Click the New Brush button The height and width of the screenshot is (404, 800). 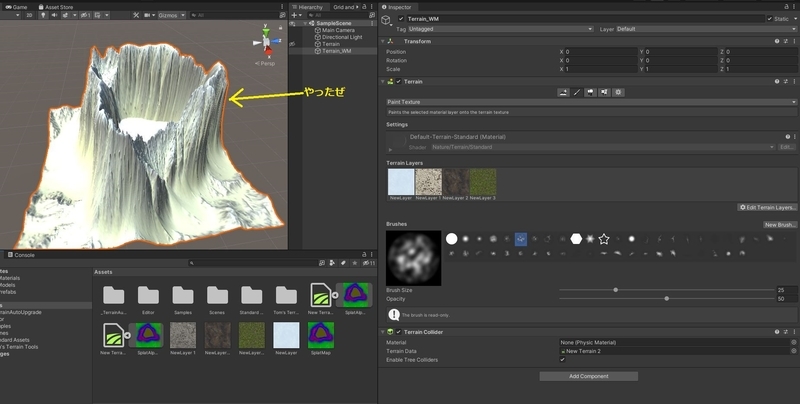pos(780,224)
